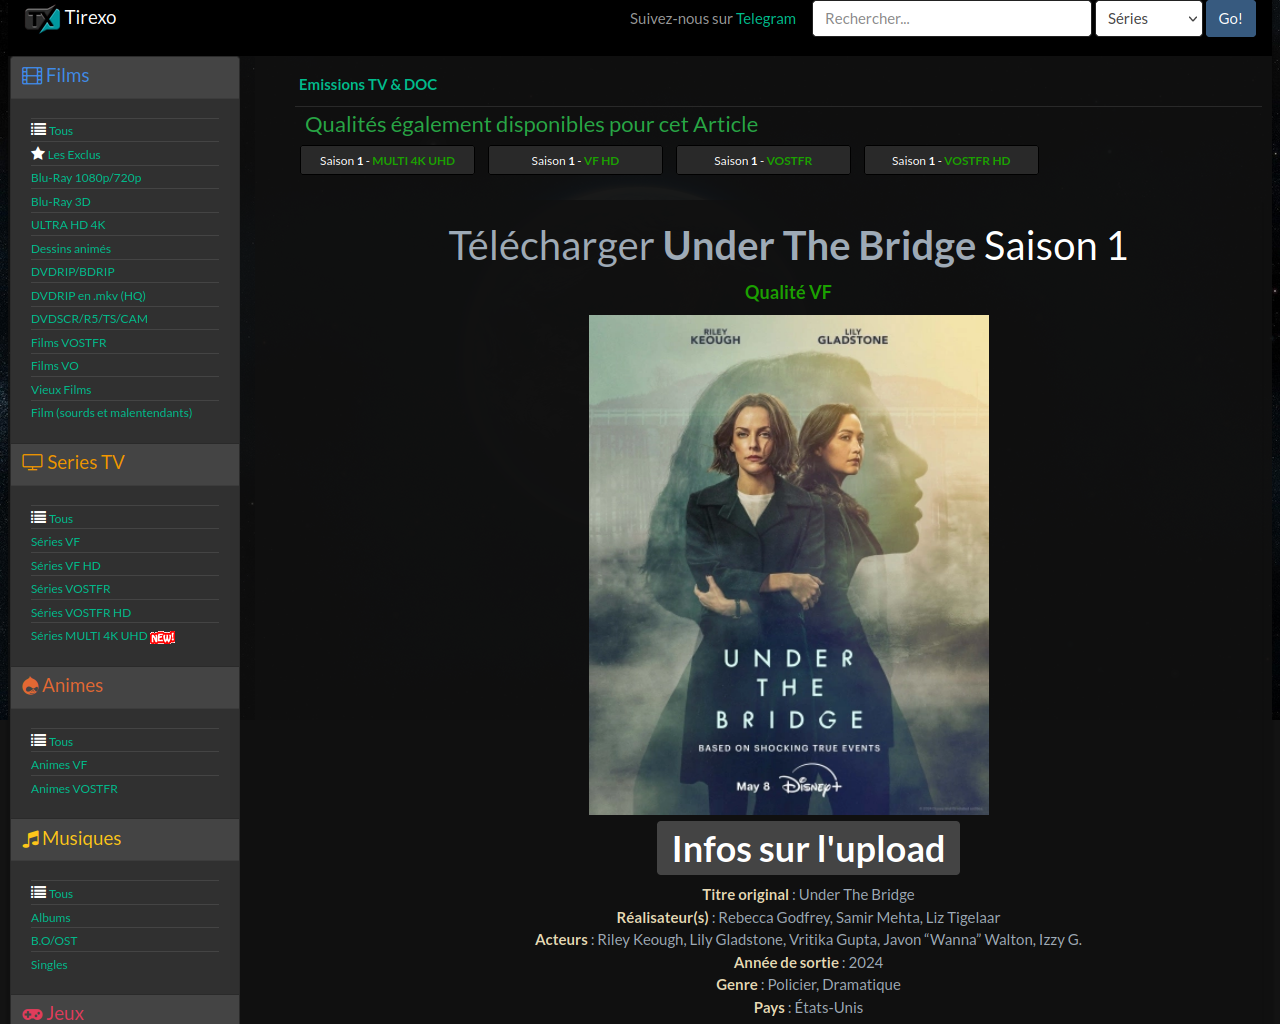Open Séries VOSTFR category
This screenshot has height=1024, width=1280.
71,589
